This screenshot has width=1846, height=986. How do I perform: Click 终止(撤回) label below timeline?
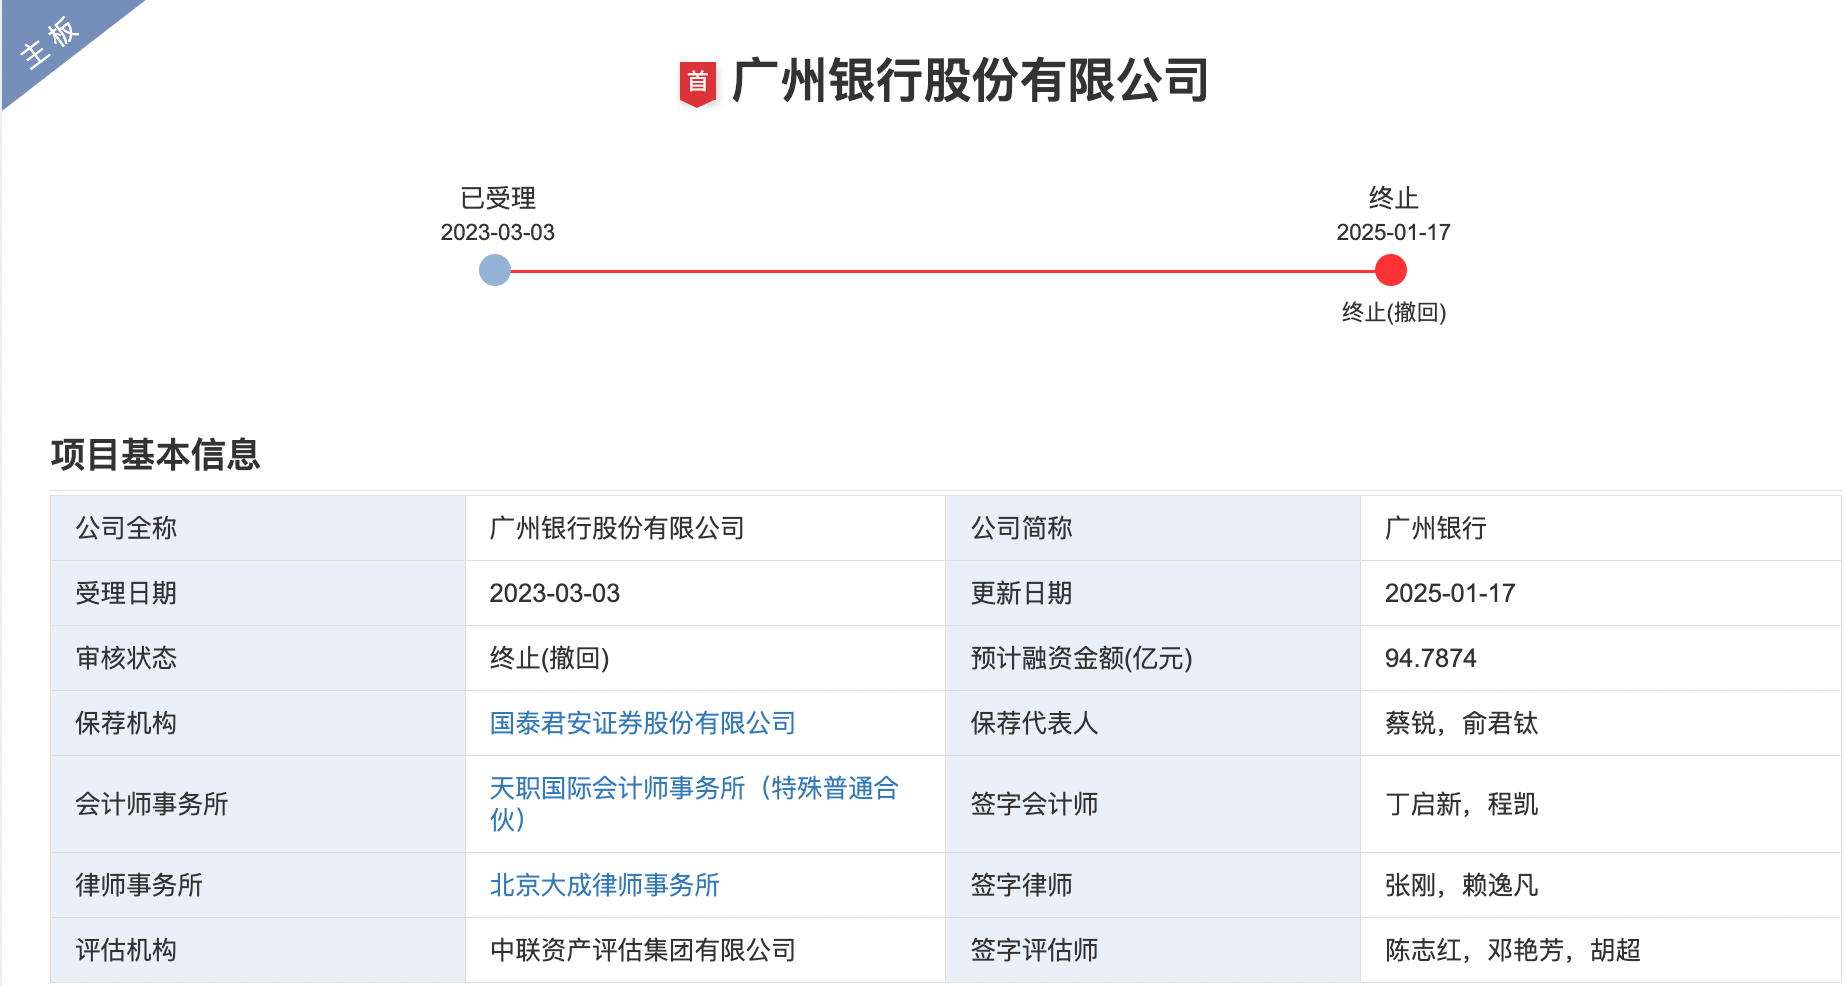(x=1394, y=312)
